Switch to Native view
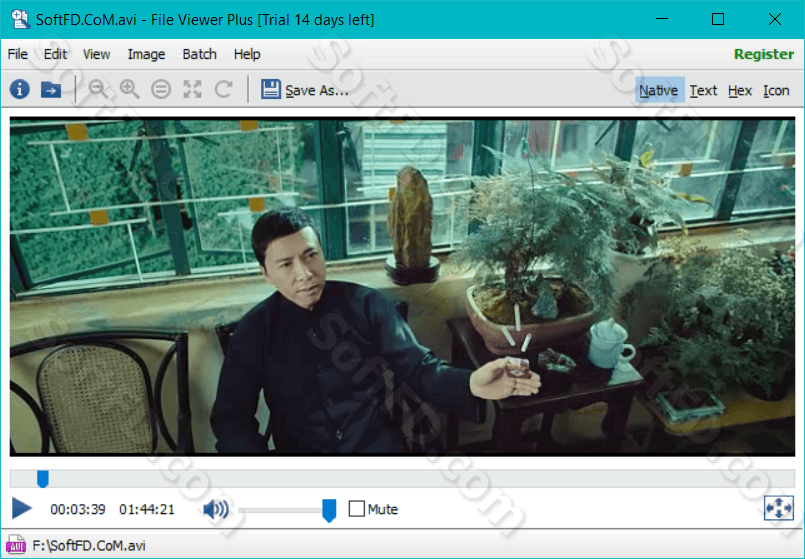The image size is (805, 559). pos(659,90)
